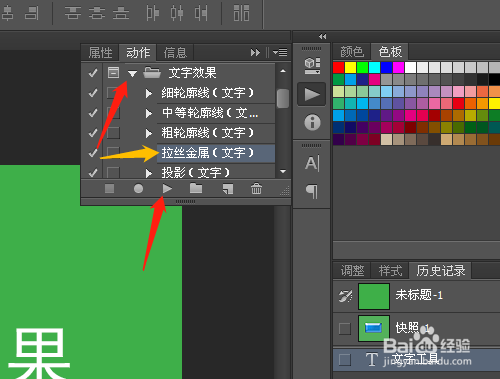Play the selected action in Actions panel
This screenshot has width=500, height=379.
coord(167,189)
